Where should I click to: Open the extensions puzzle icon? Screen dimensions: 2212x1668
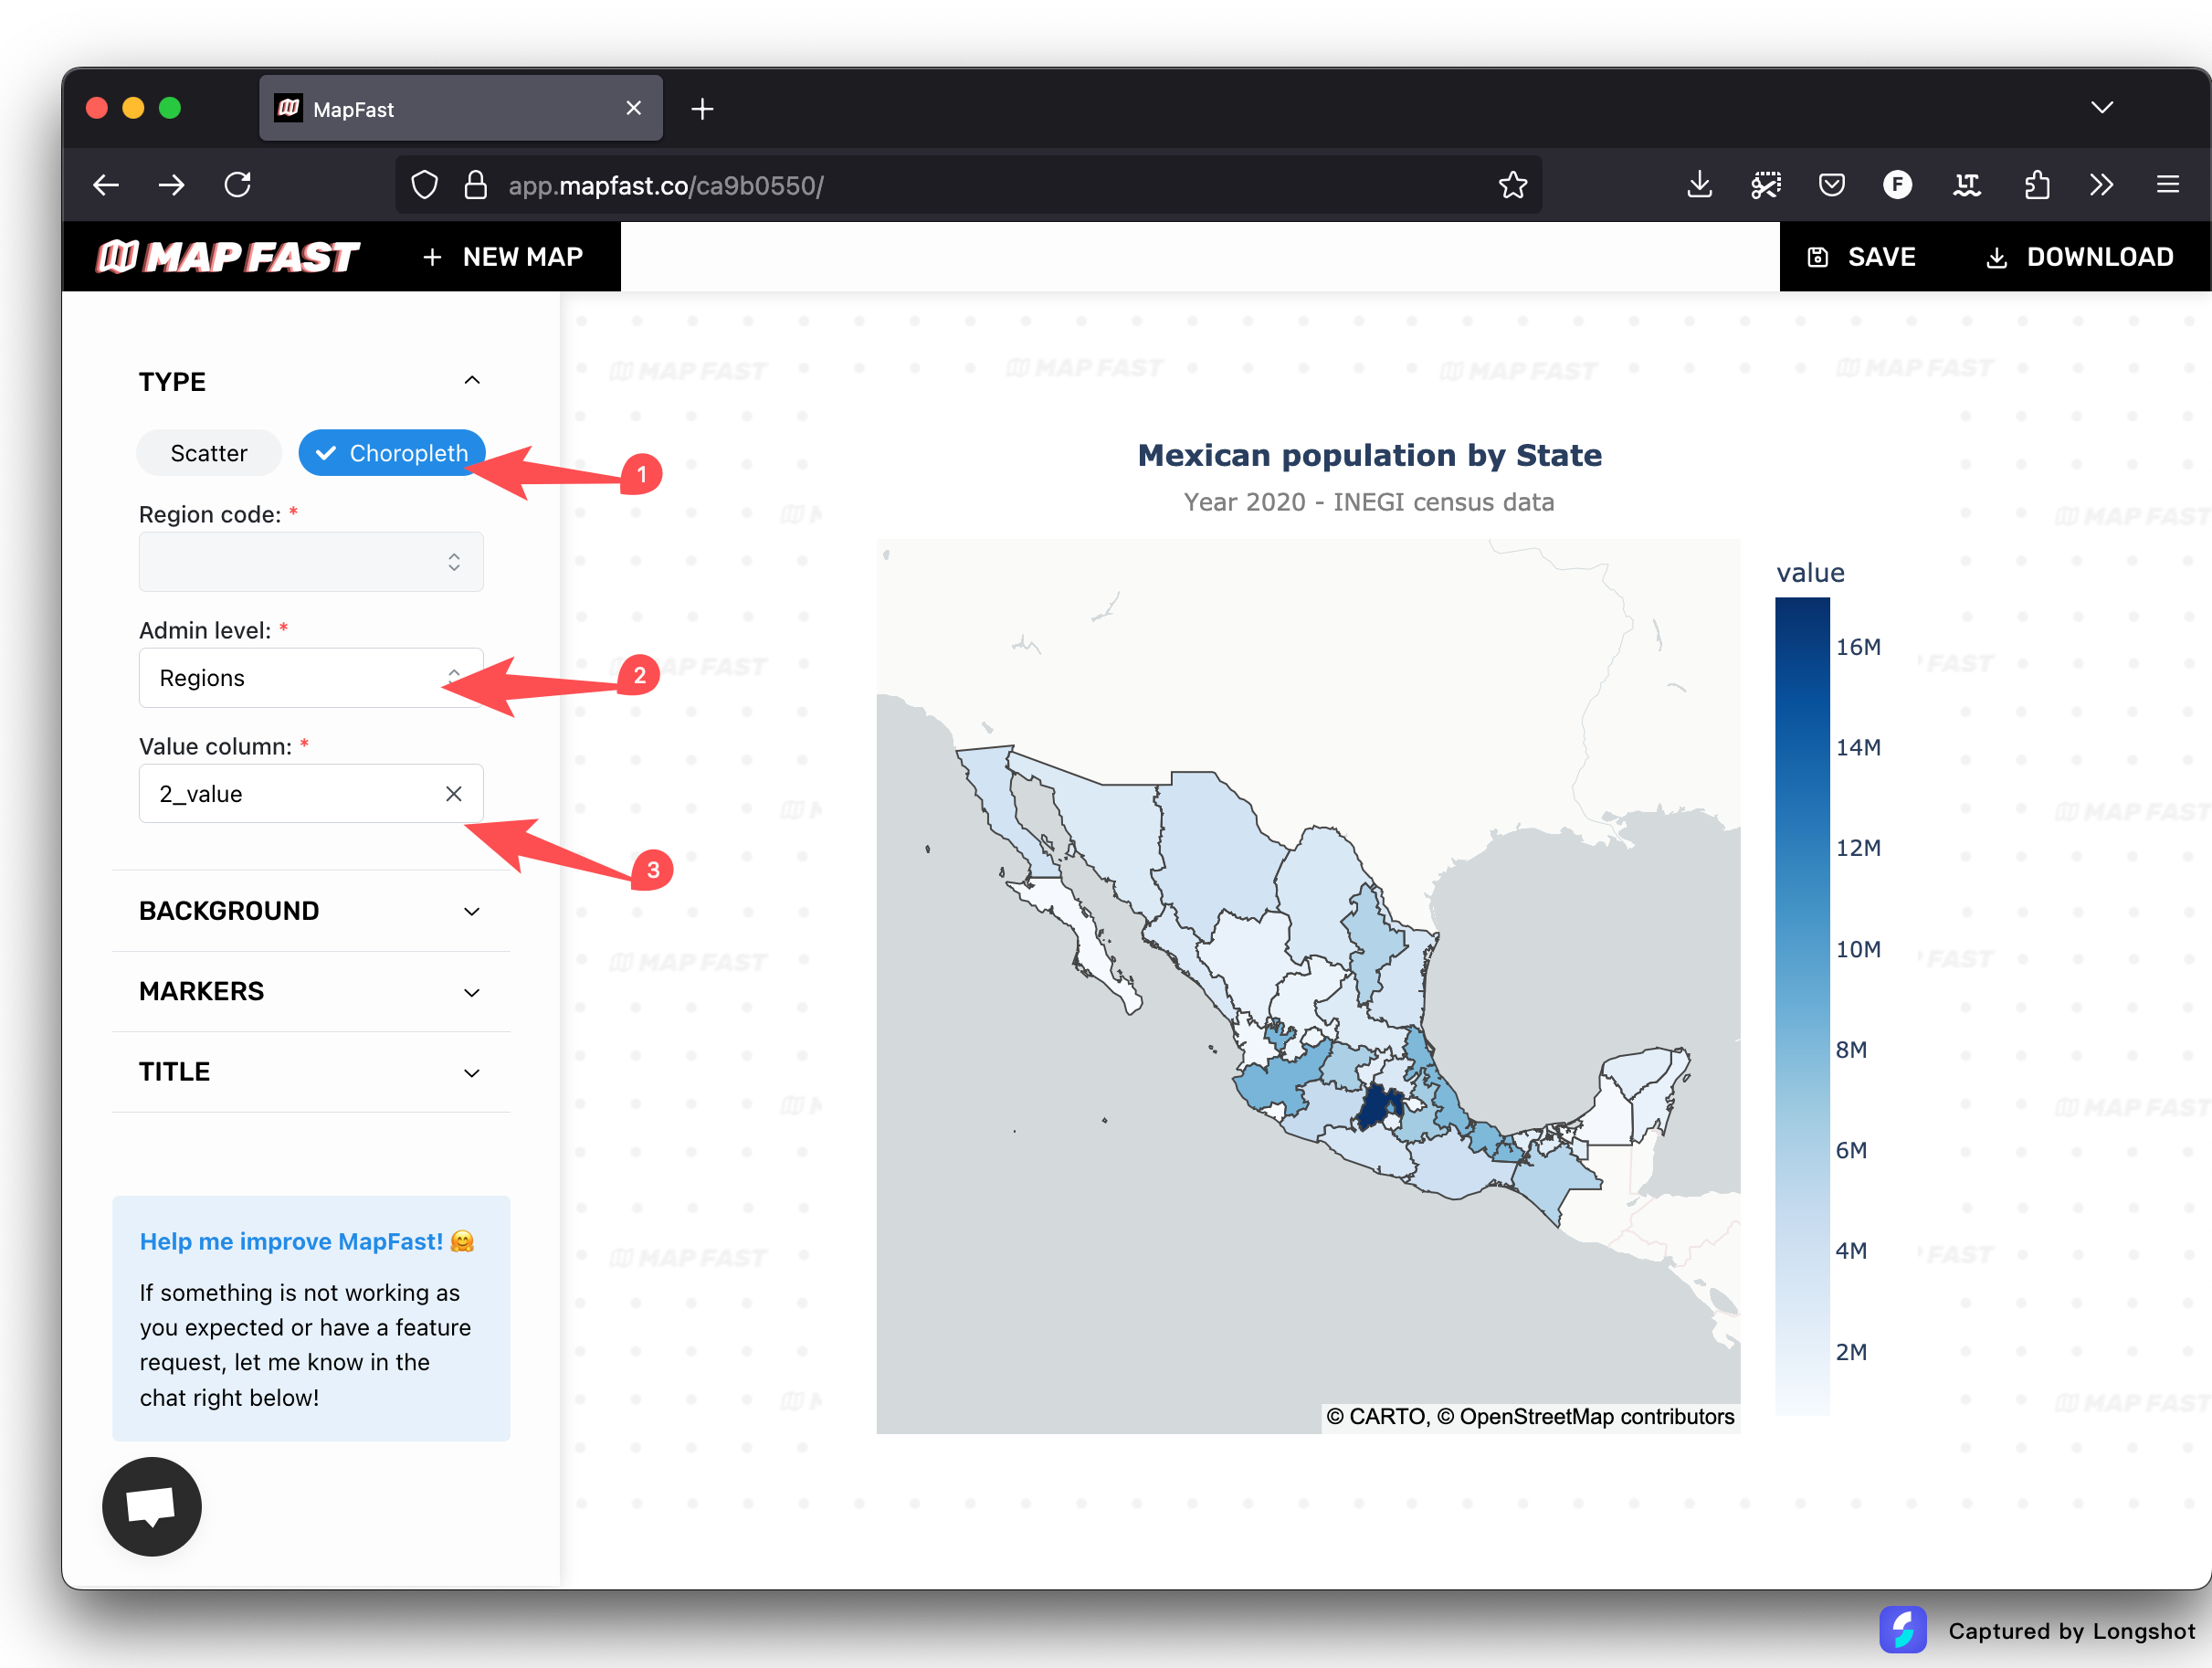(2037, 185)
